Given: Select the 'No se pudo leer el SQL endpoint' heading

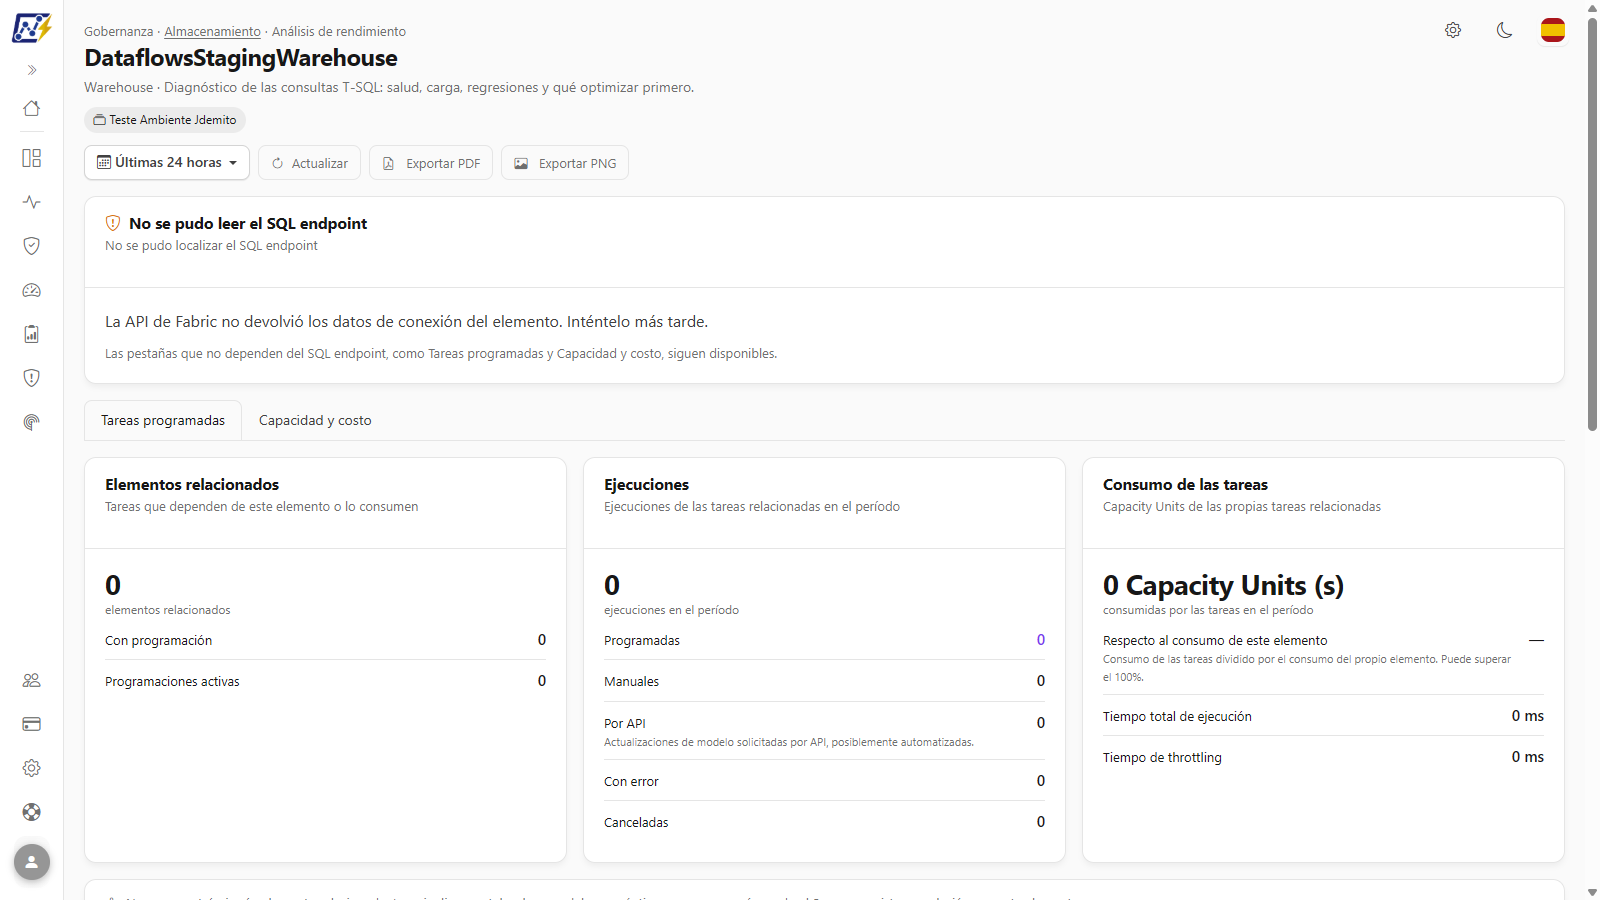Looking at the screenshot, I should pos(248,224).
